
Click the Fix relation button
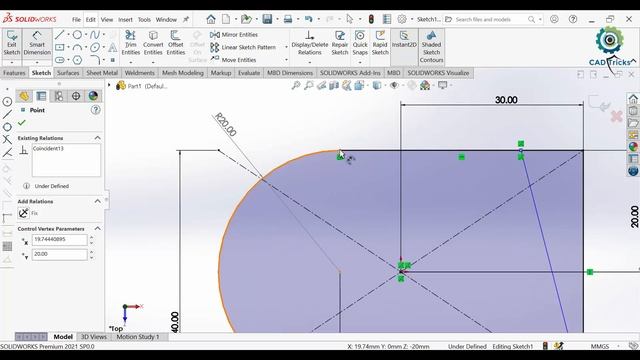tap(24, 213)
